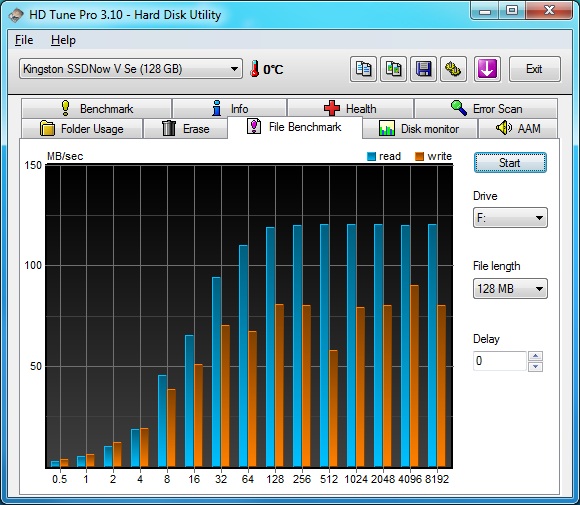The height and width of the screenshot is (505, 580).
Task: Click the Exit button
Action: click(x=535, y=69)
